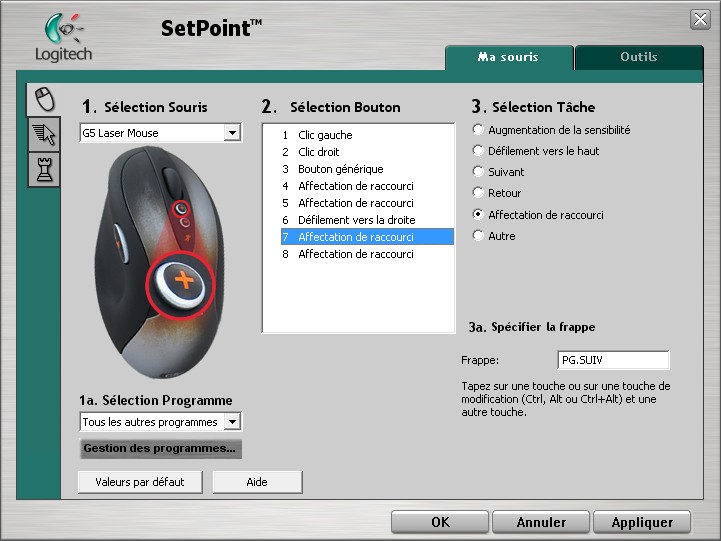Select button 5 Affectation de raccourci
Viewport: 721px width, 541px height.
click(x=367, y=203)
